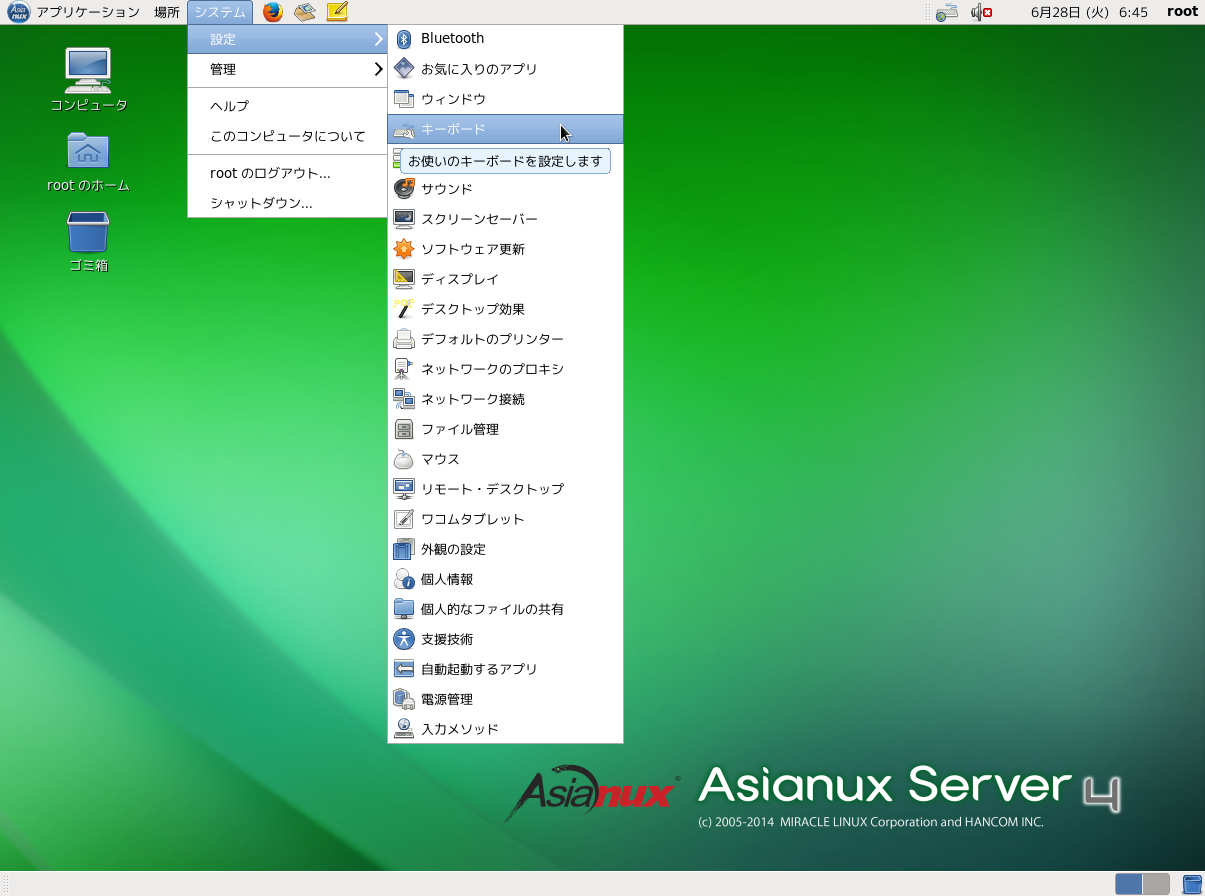Screen dimensions: 1205x896
Task: Open the 場所 menu in panel
Action: pyautogui.click(x=167, y=12)
